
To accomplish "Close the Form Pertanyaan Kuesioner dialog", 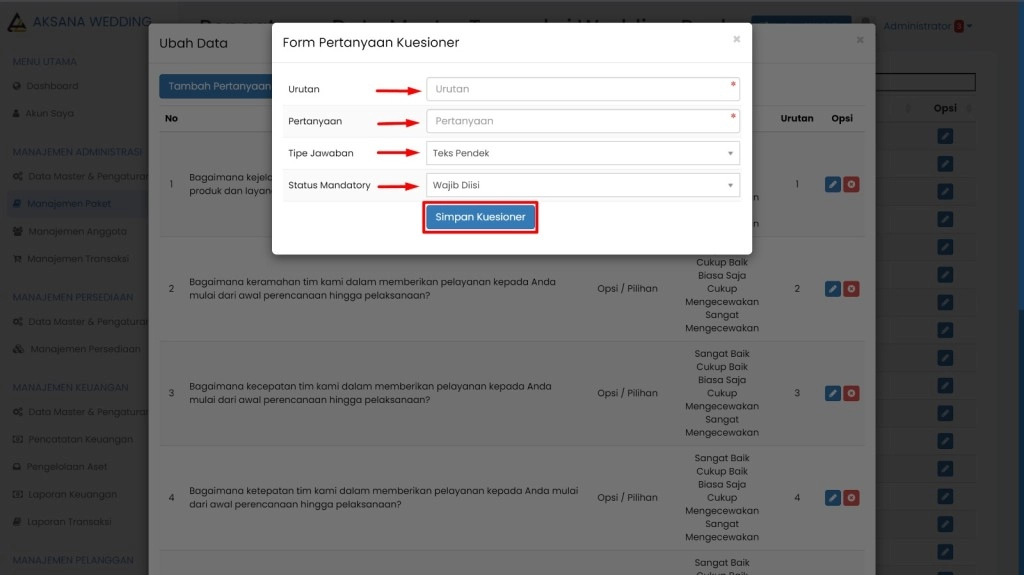I will pyautogui.click(x=737, y=40).
